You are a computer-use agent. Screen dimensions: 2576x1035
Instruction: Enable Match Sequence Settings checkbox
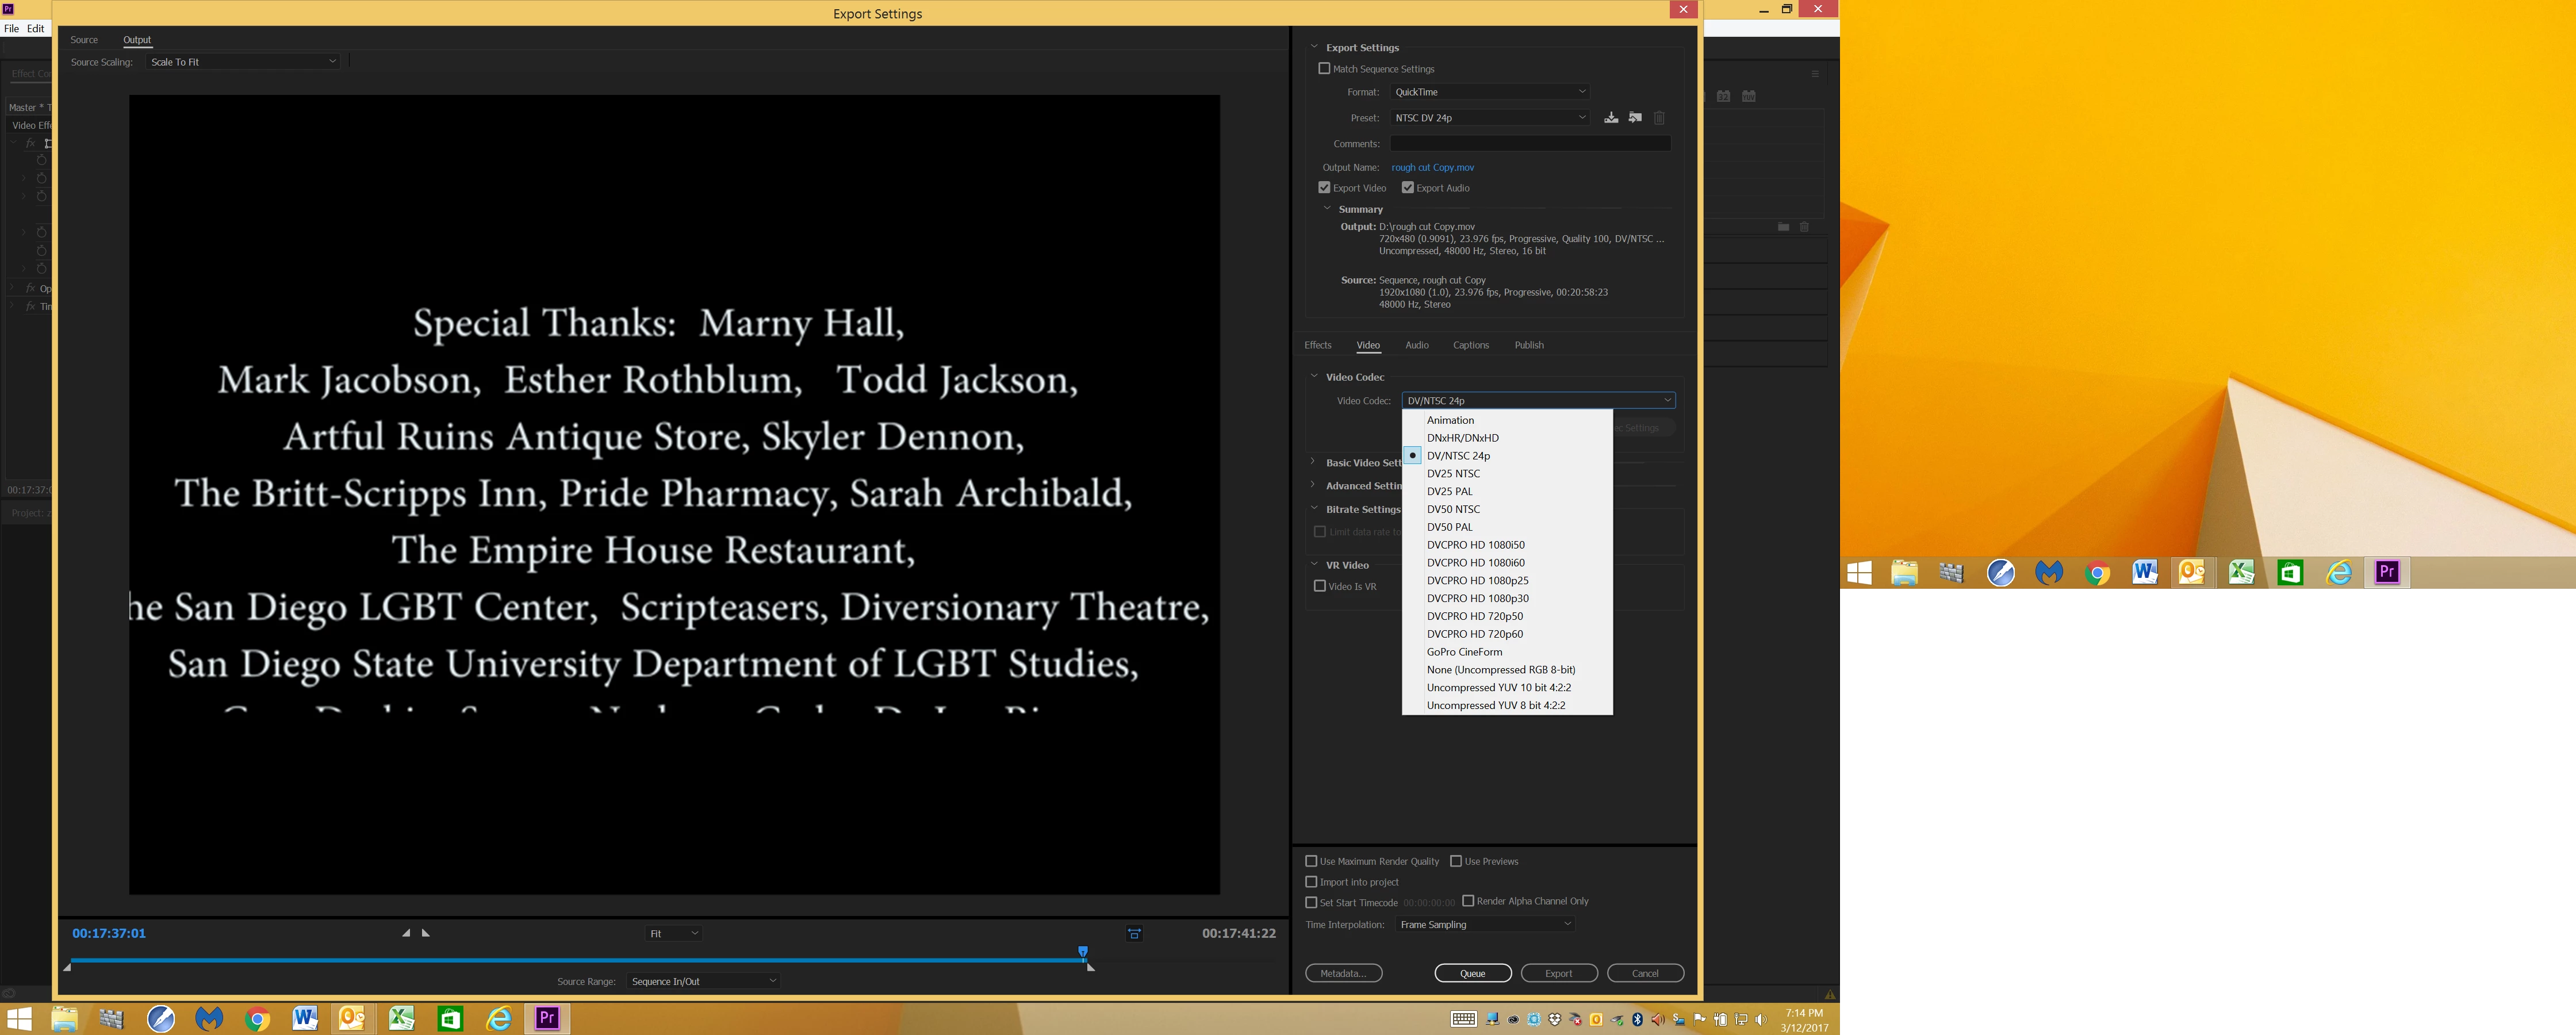coord(1324,69)
